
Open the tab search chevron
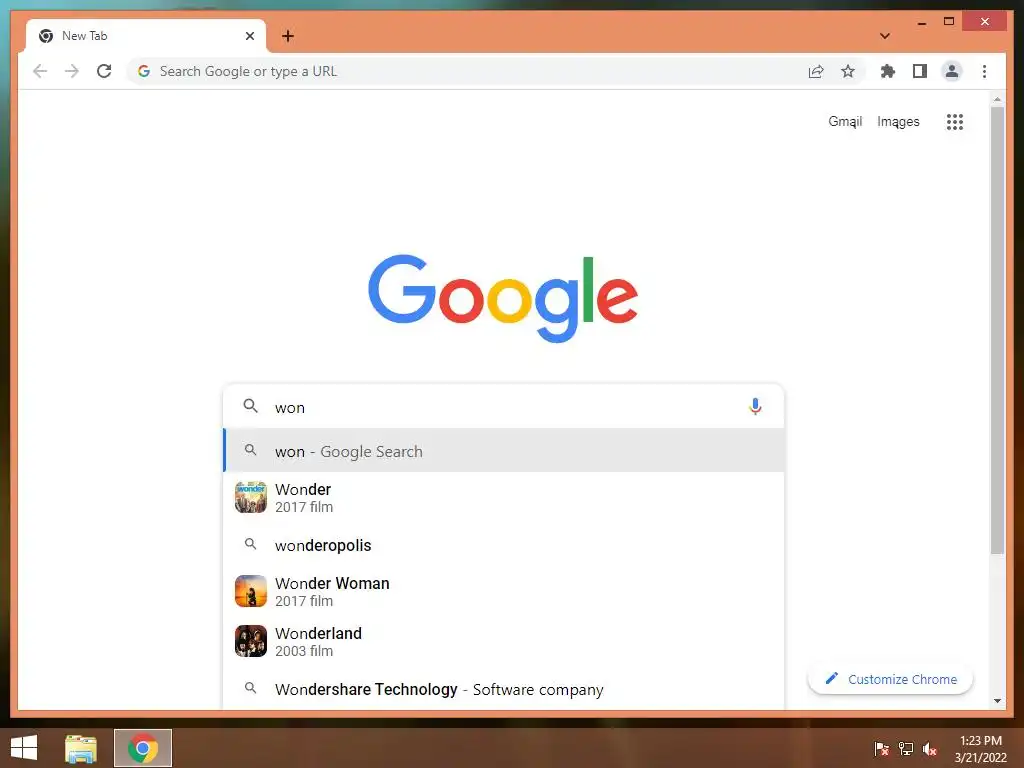[x=885, y=36]
